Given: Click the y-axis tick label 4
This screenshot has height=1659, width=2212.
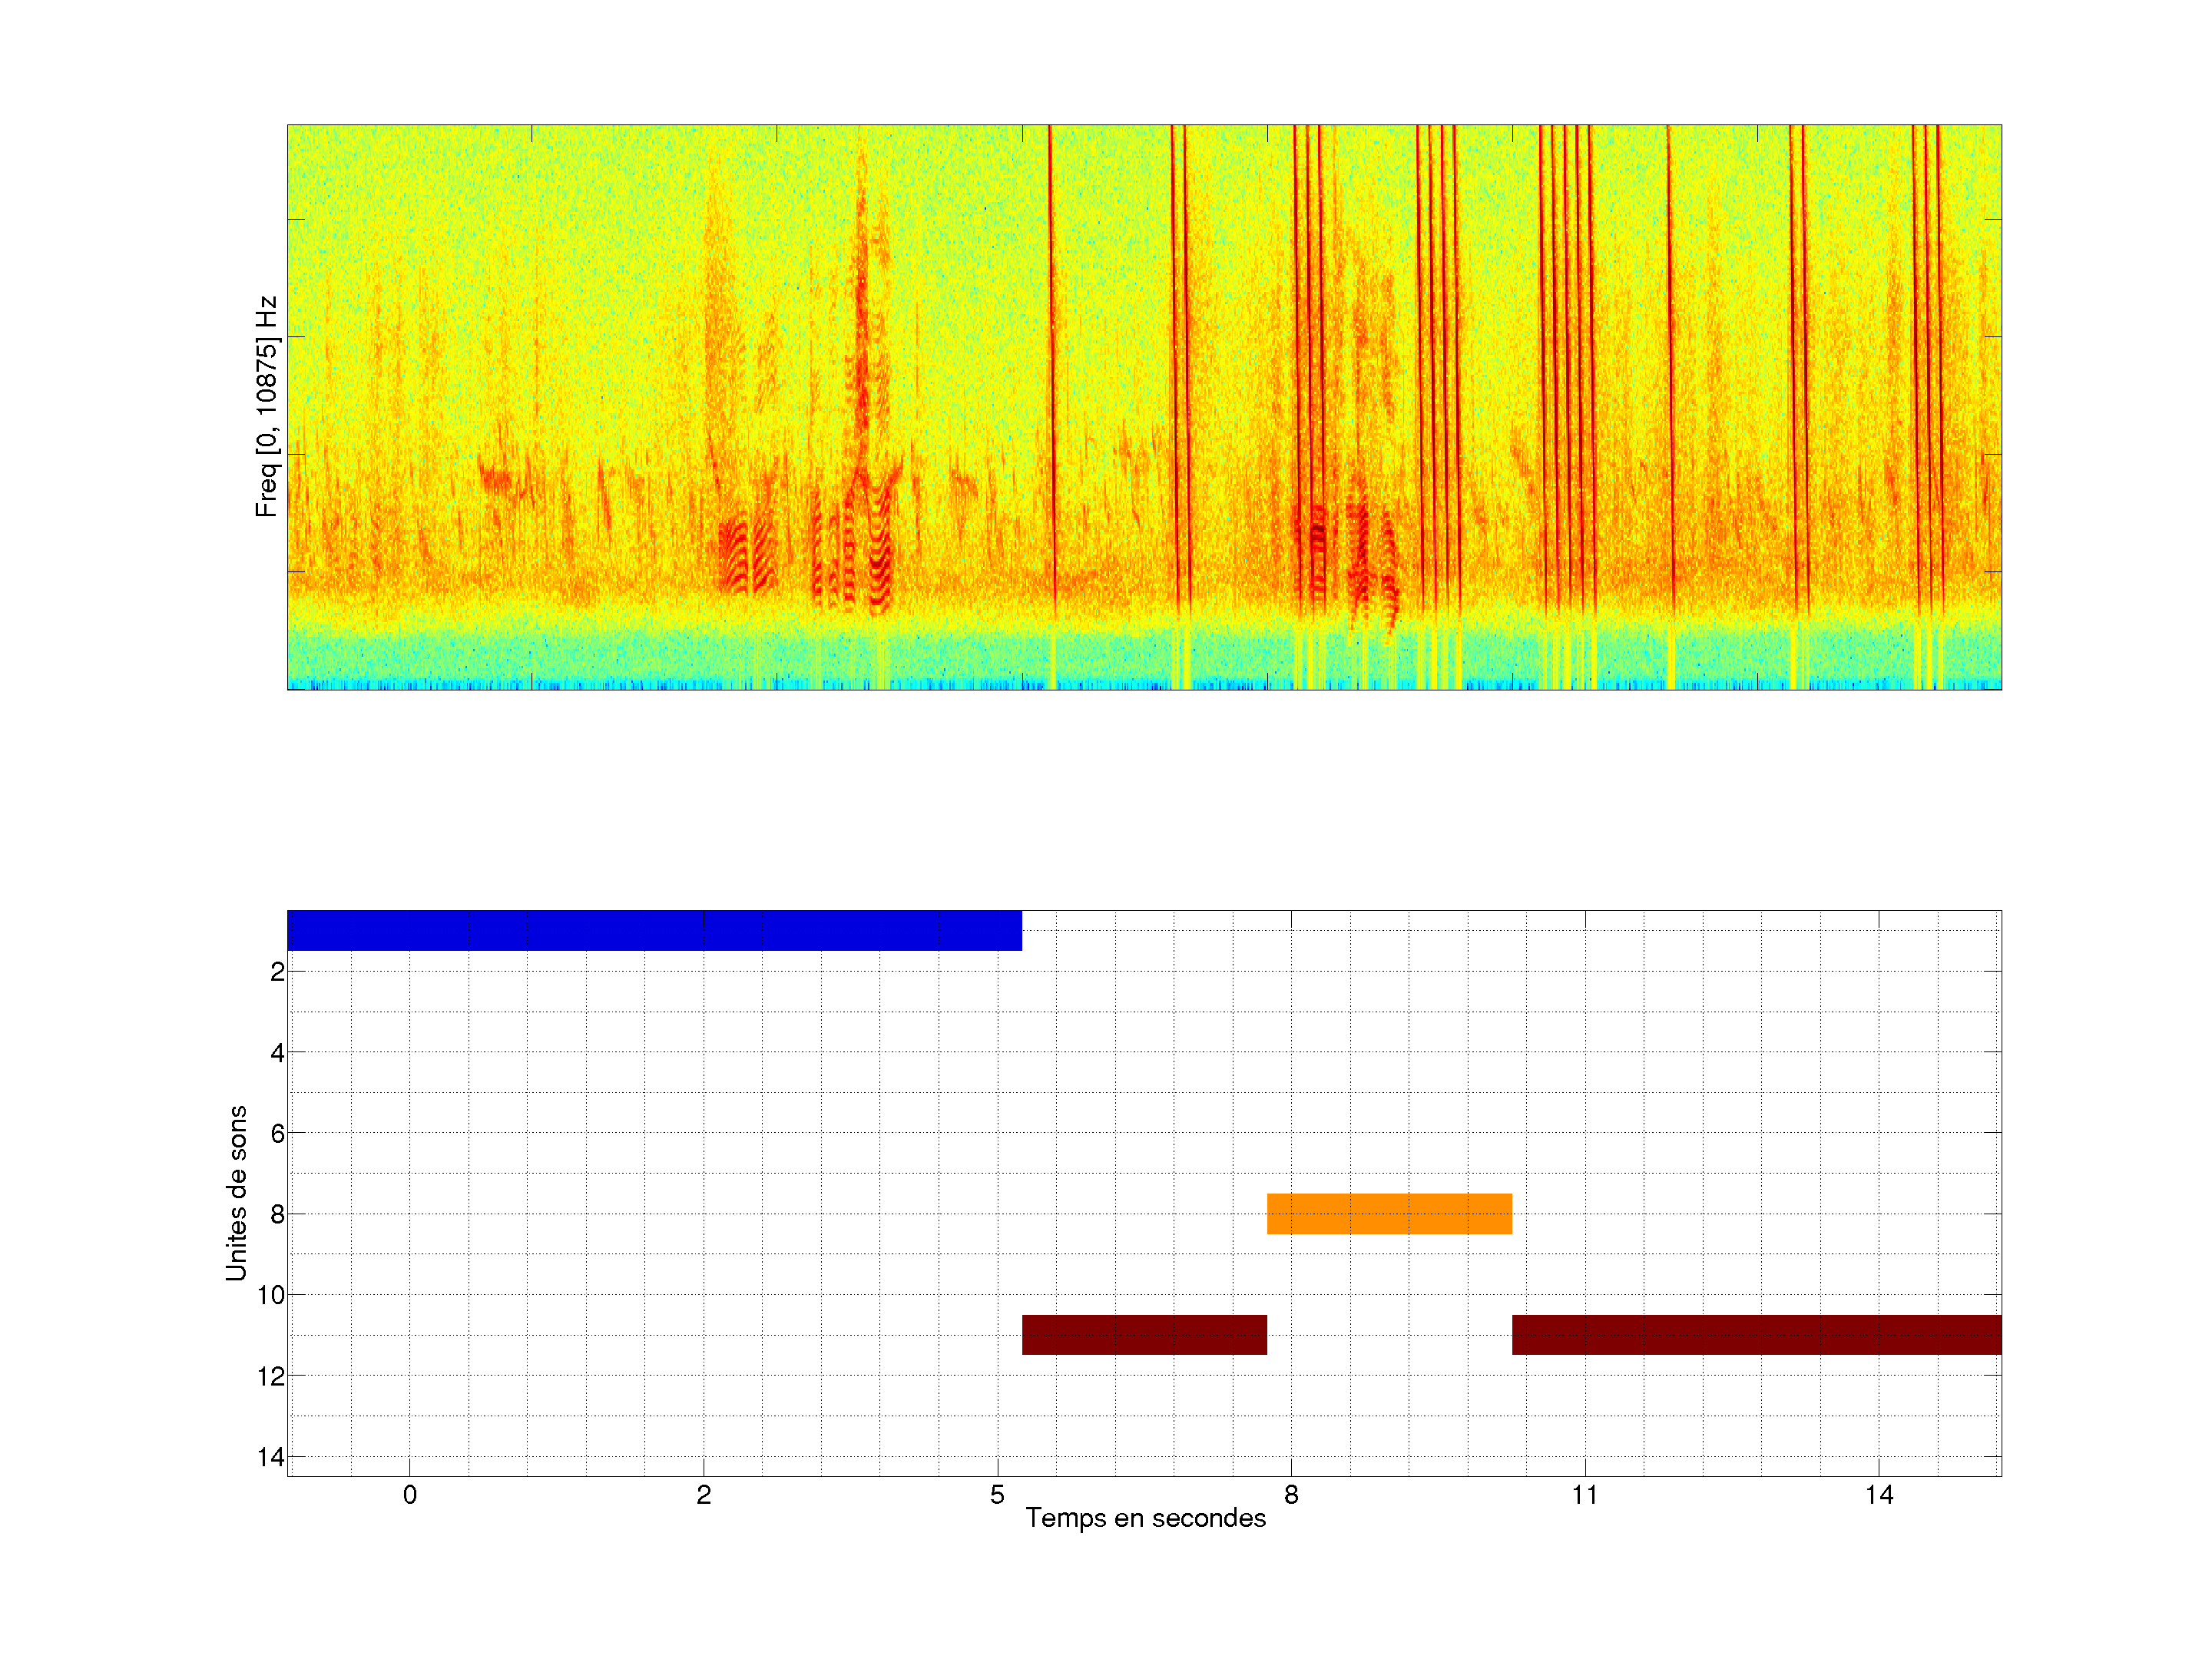Looking at the screenshot, I should [277, 1052].
